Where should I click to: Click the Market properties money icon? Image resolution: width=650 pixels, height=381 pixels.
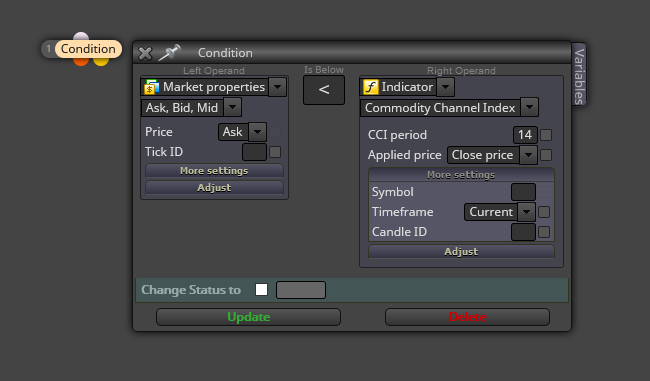[152, 87]
